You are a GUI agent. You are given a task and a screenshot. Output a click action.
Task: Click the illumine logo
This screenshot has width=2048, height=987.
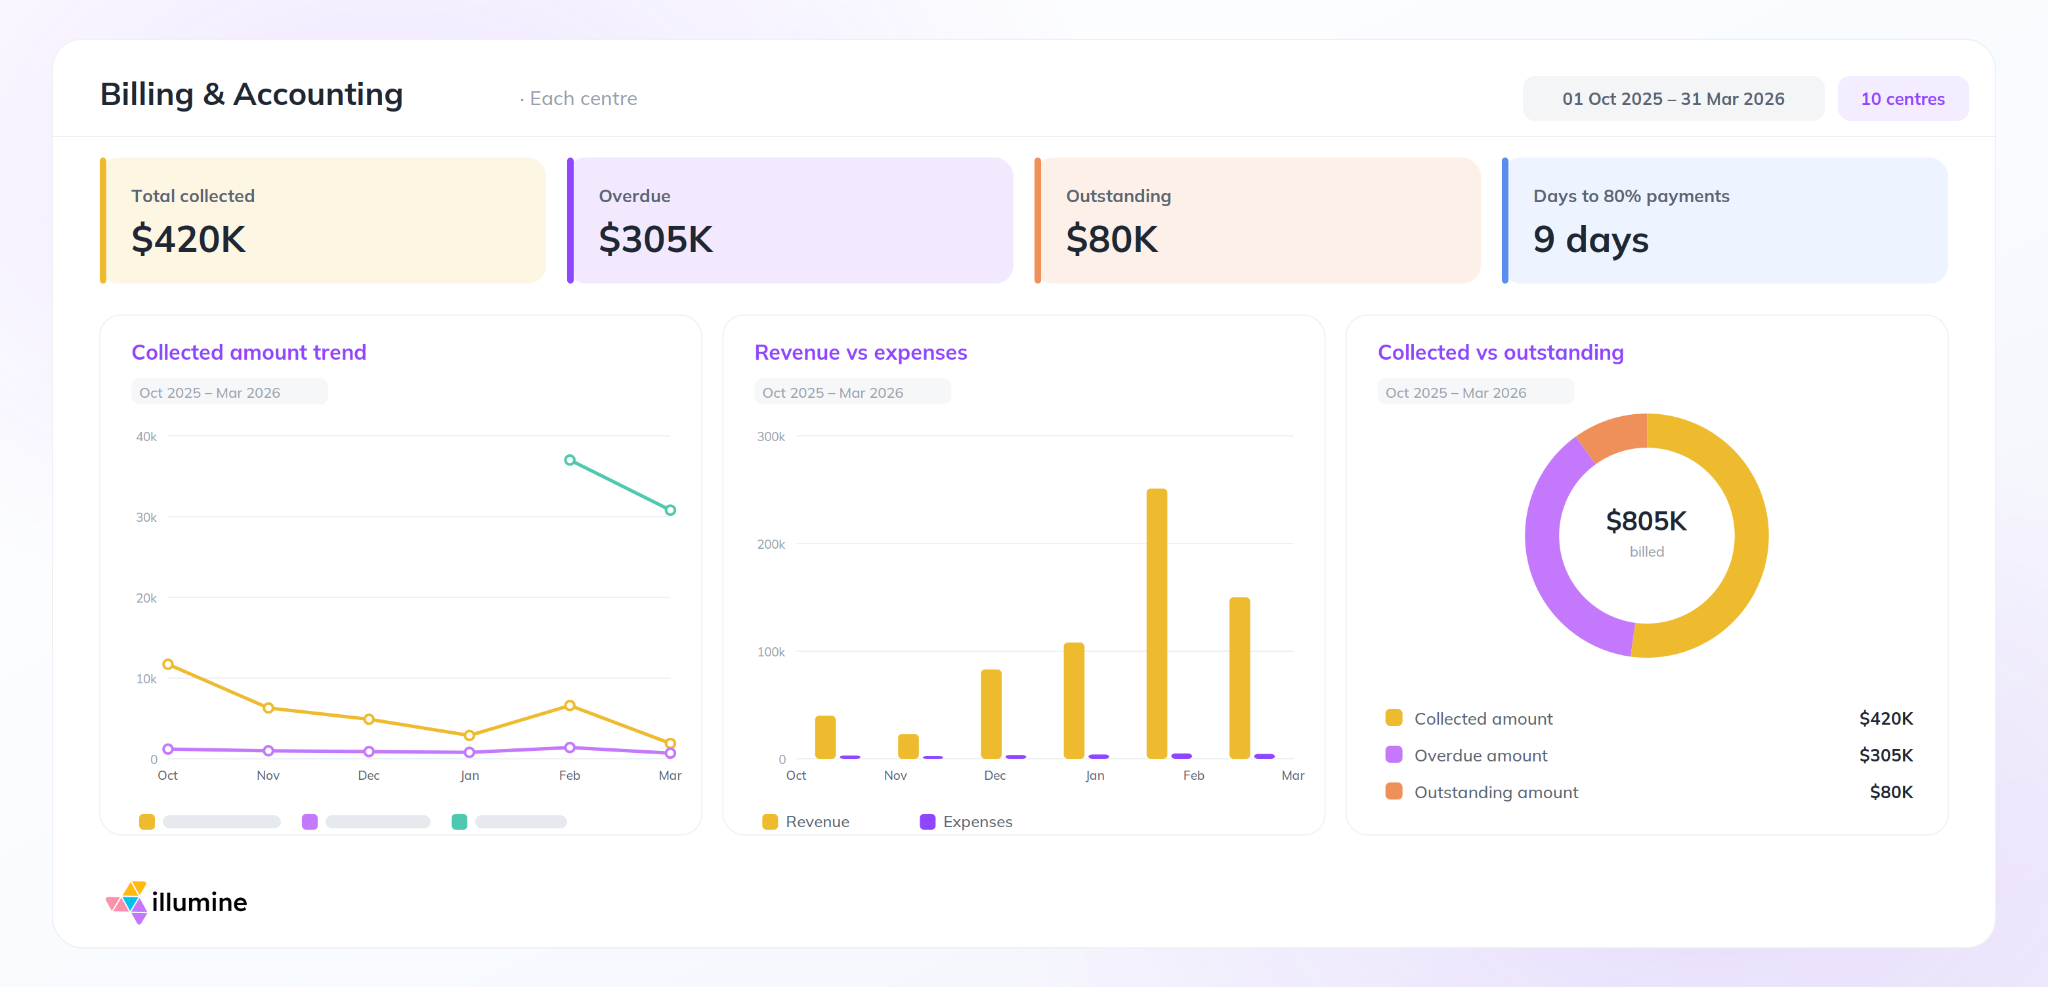177,902
